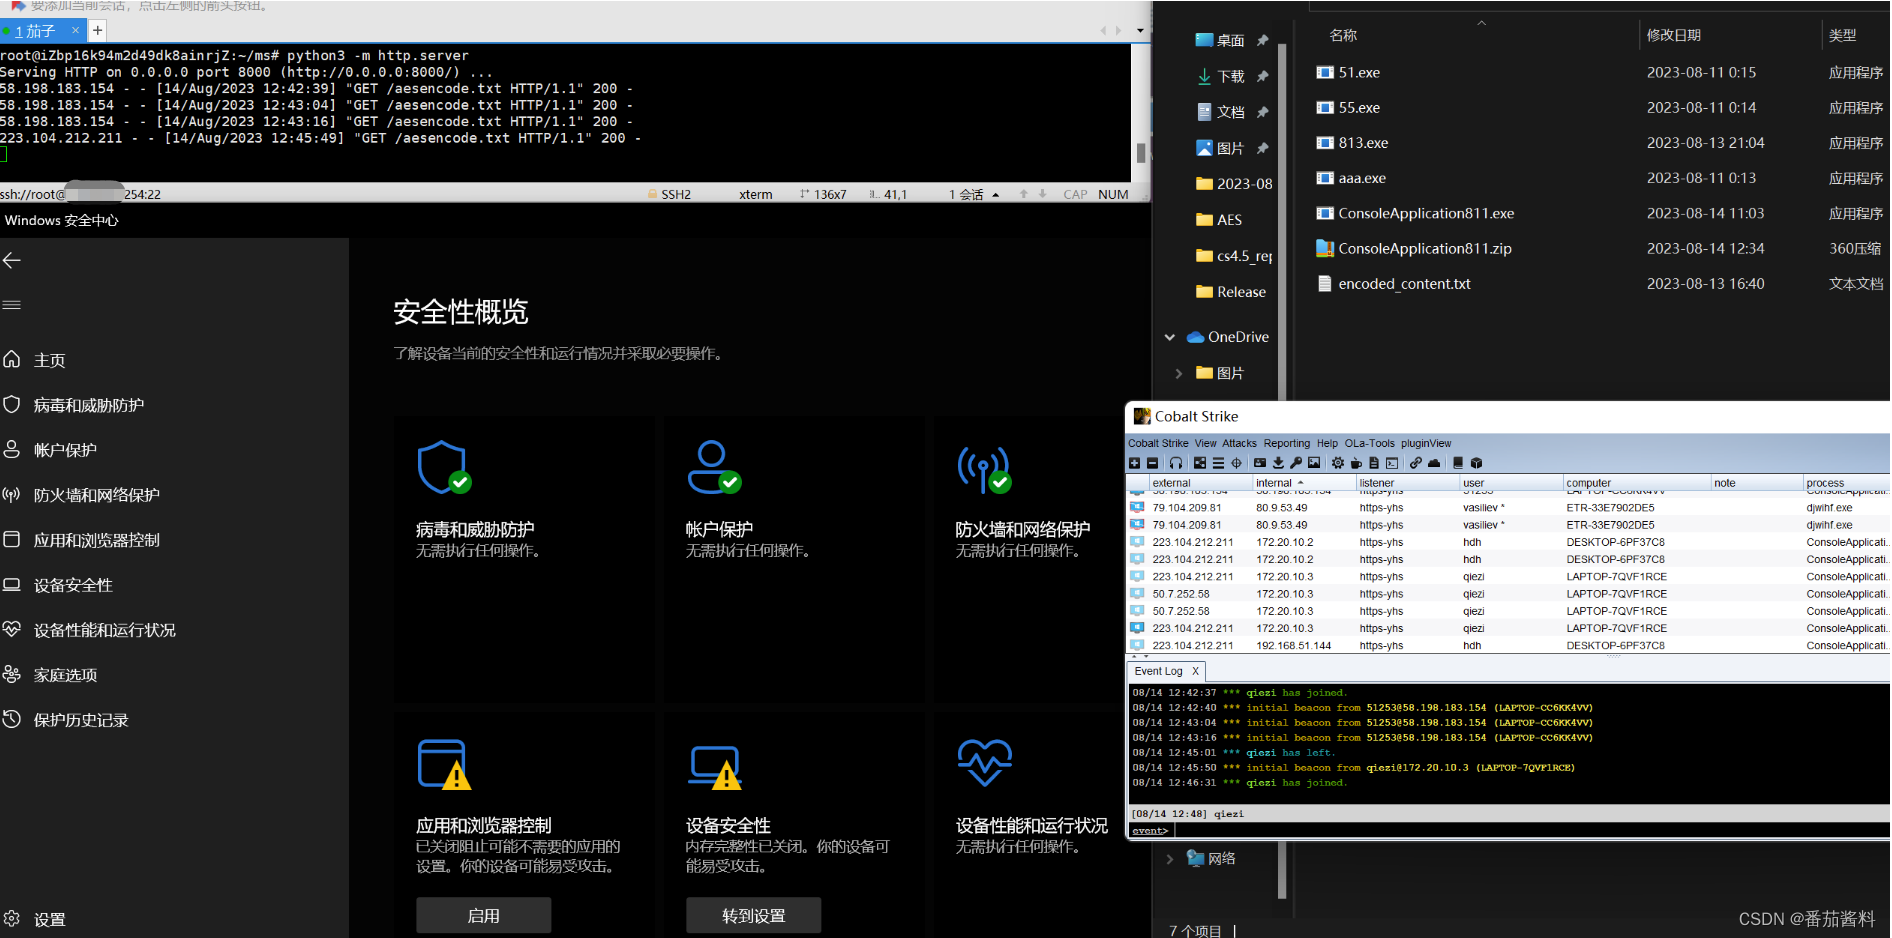
Task: Click the terminal vertical scrollbar thumb
Action: pyautogui.click(x=1141, y=153)
